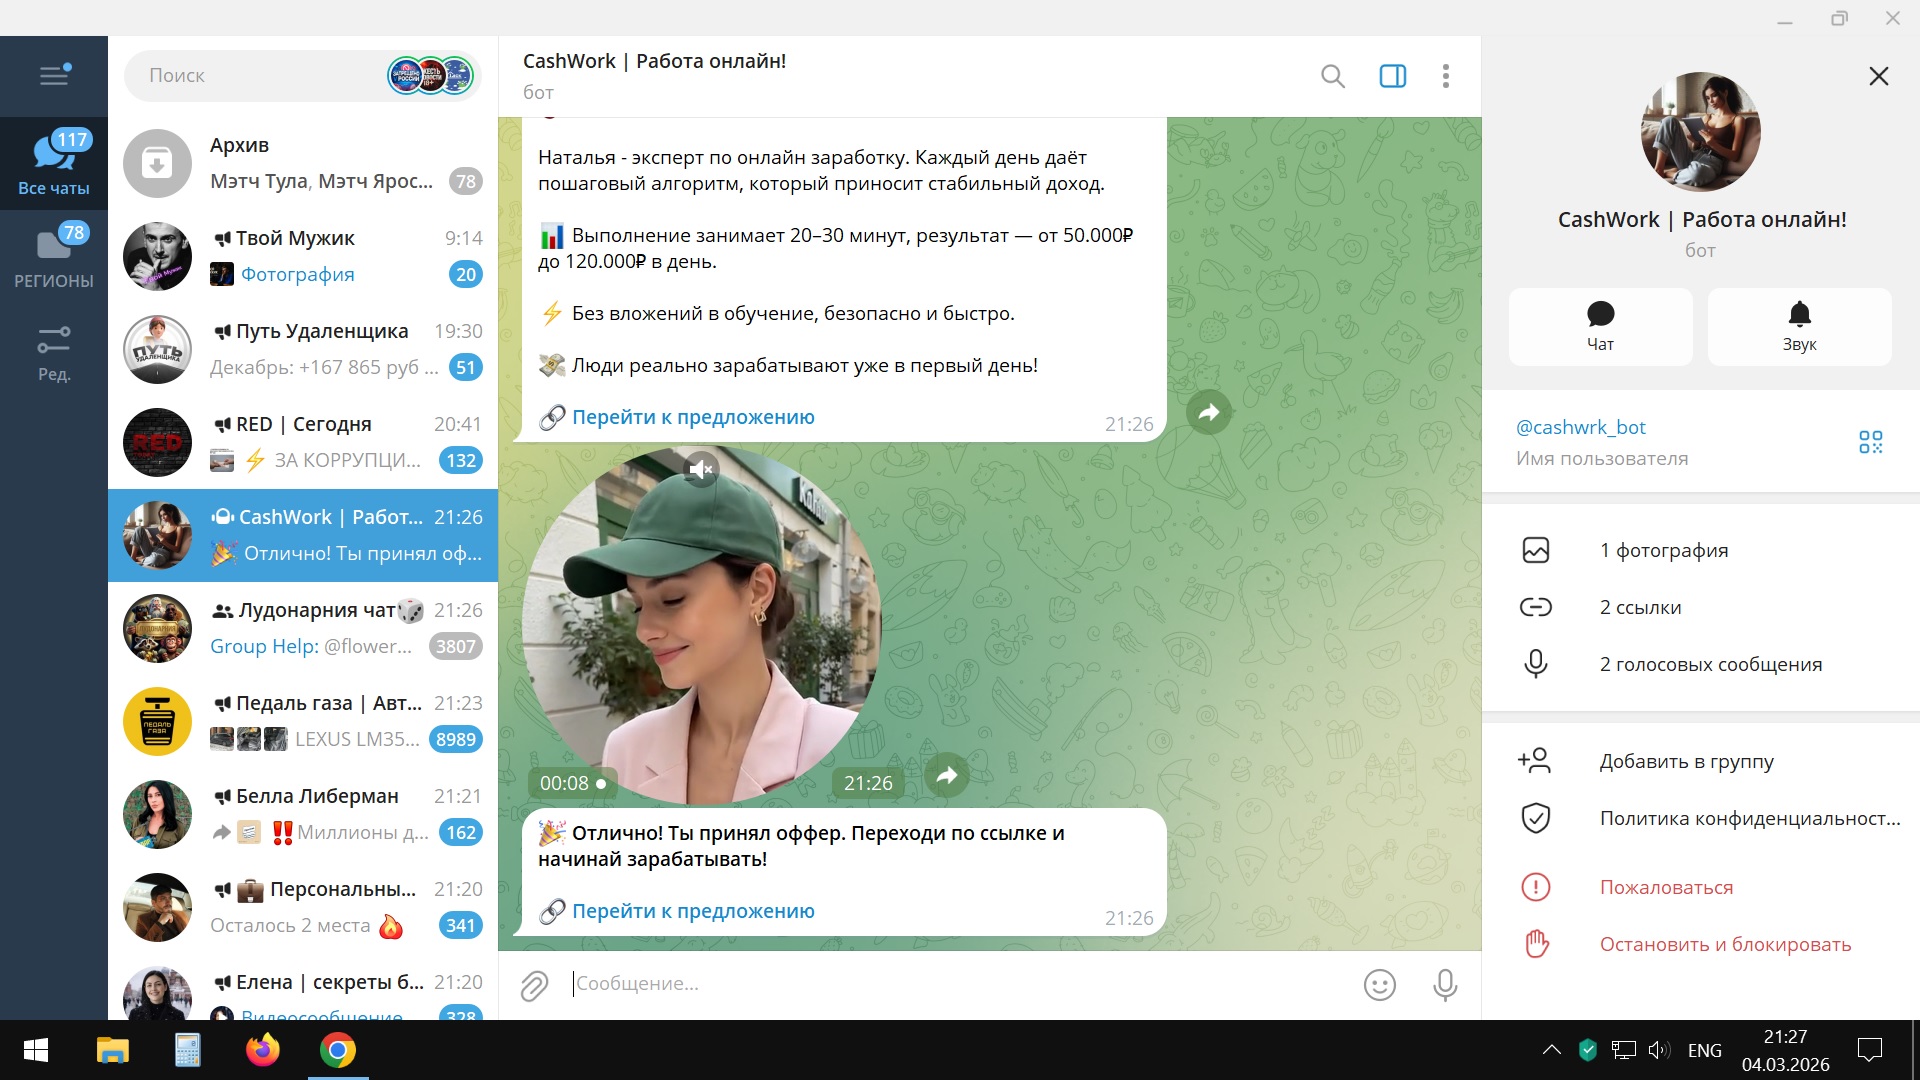Toggle the right info sidebar panel
This screenshot has width=1920, height=1080.
coord(1392,76)
